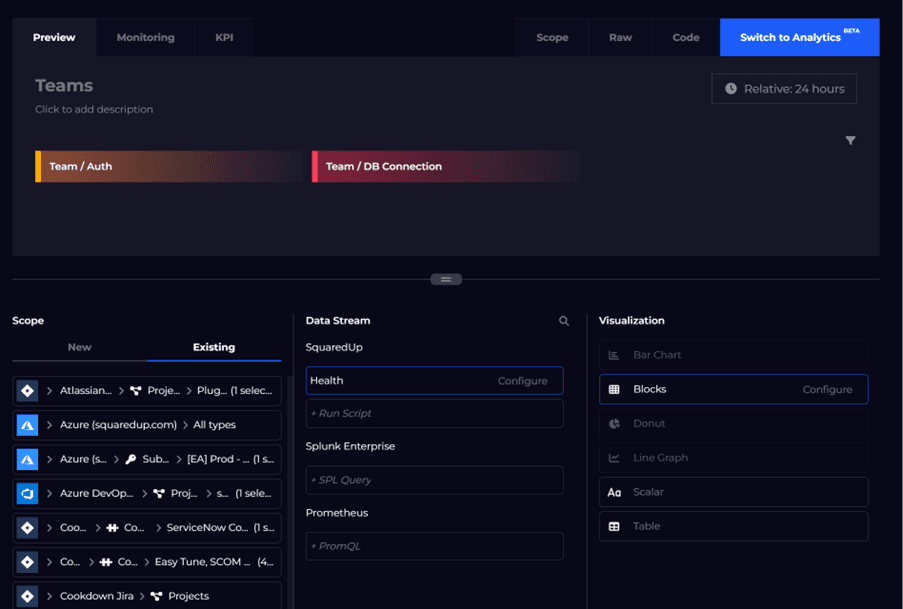Image resolution: width=903 pixels, height=609 pixels.
Task: Select the Plug... (1 selec... scope text
Action: point(234,391)
